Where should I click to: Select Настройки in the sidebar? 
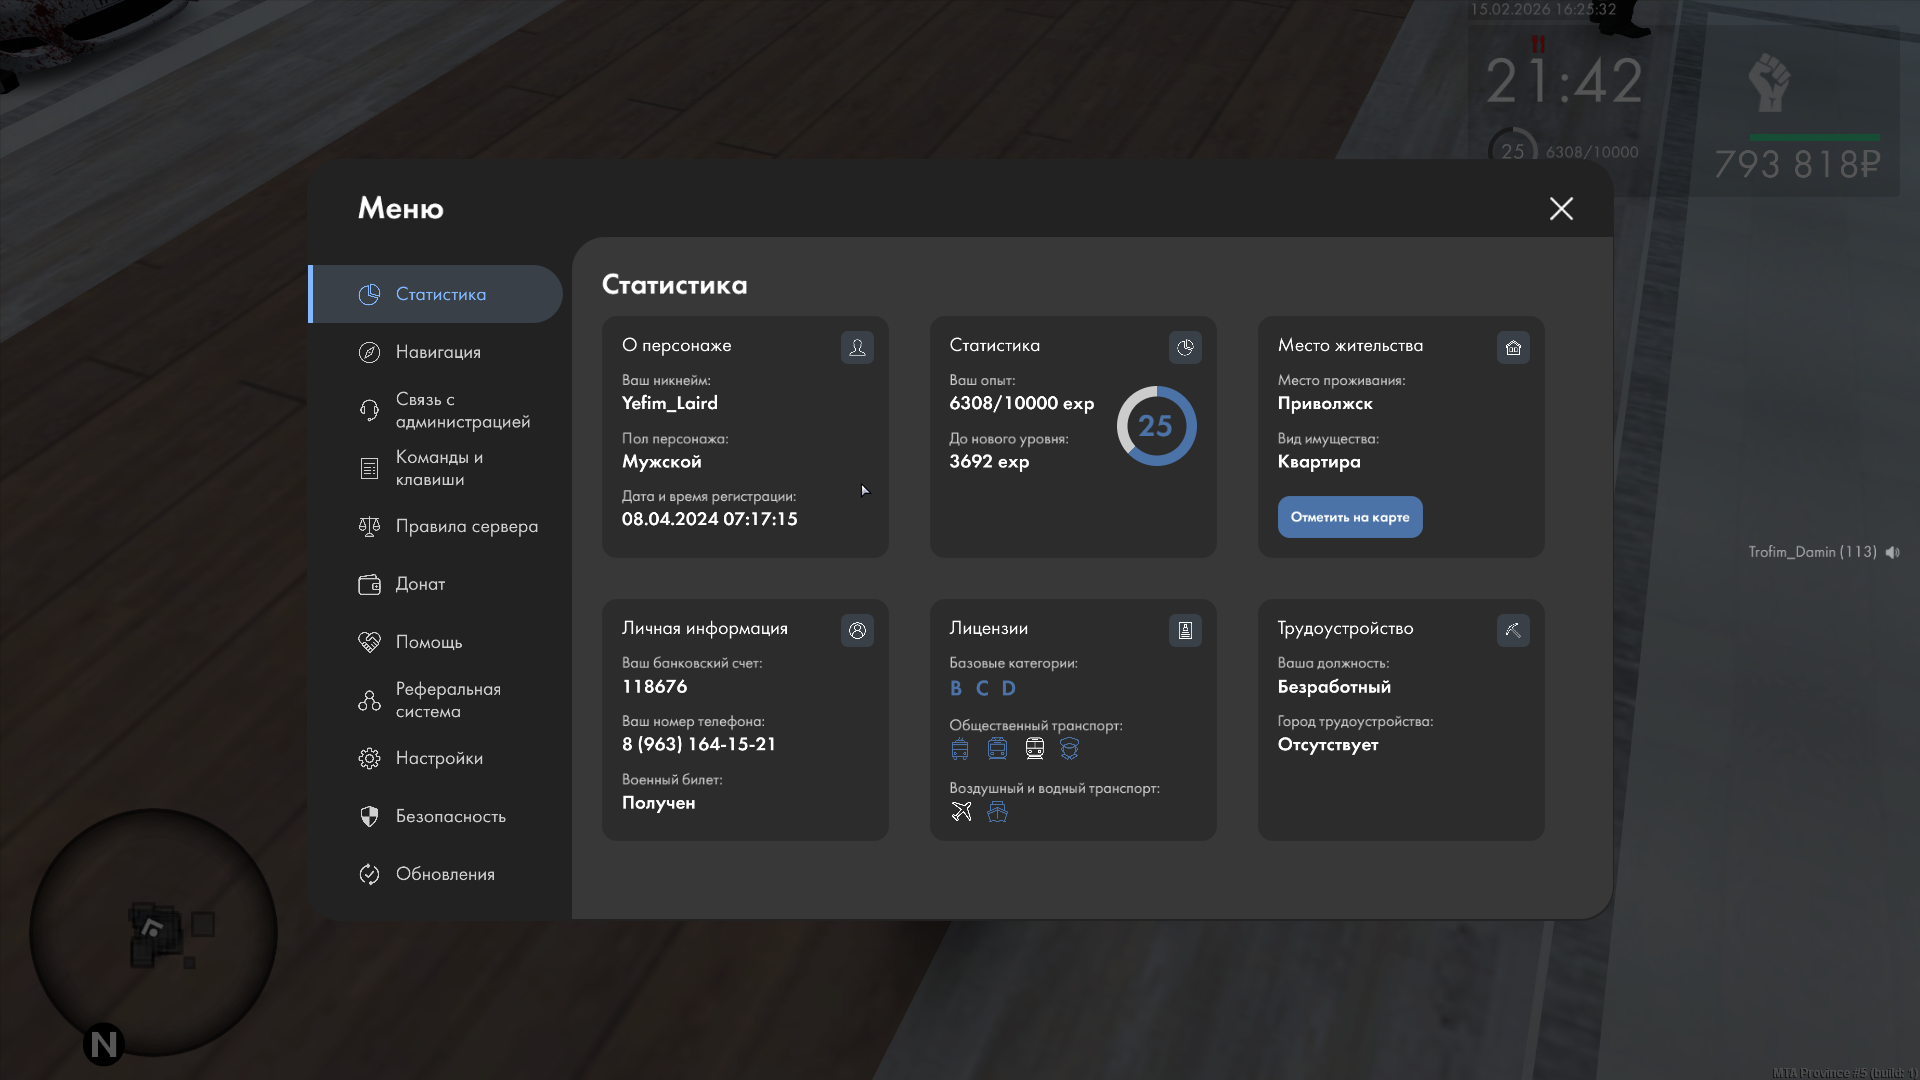tap(439, 758)
